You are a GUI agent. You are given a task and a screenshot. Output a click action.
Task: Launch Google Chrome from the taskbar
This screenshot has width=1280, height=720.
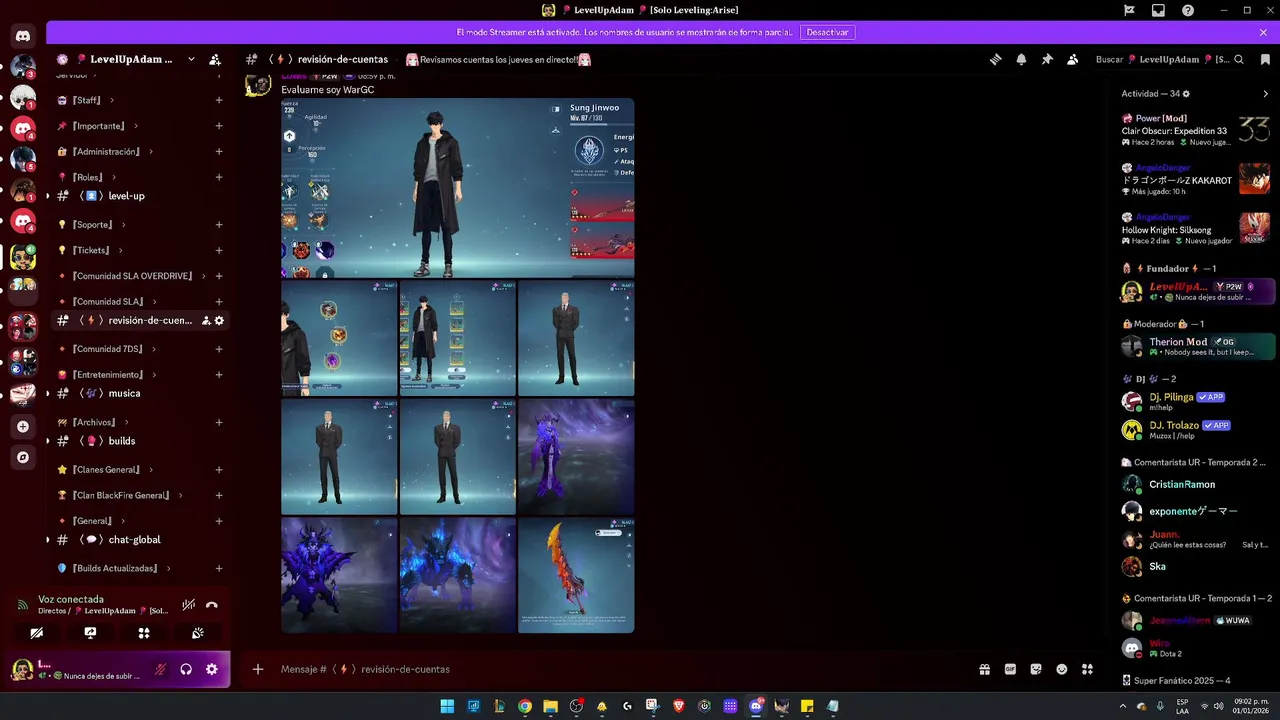[x=524, y=706]
